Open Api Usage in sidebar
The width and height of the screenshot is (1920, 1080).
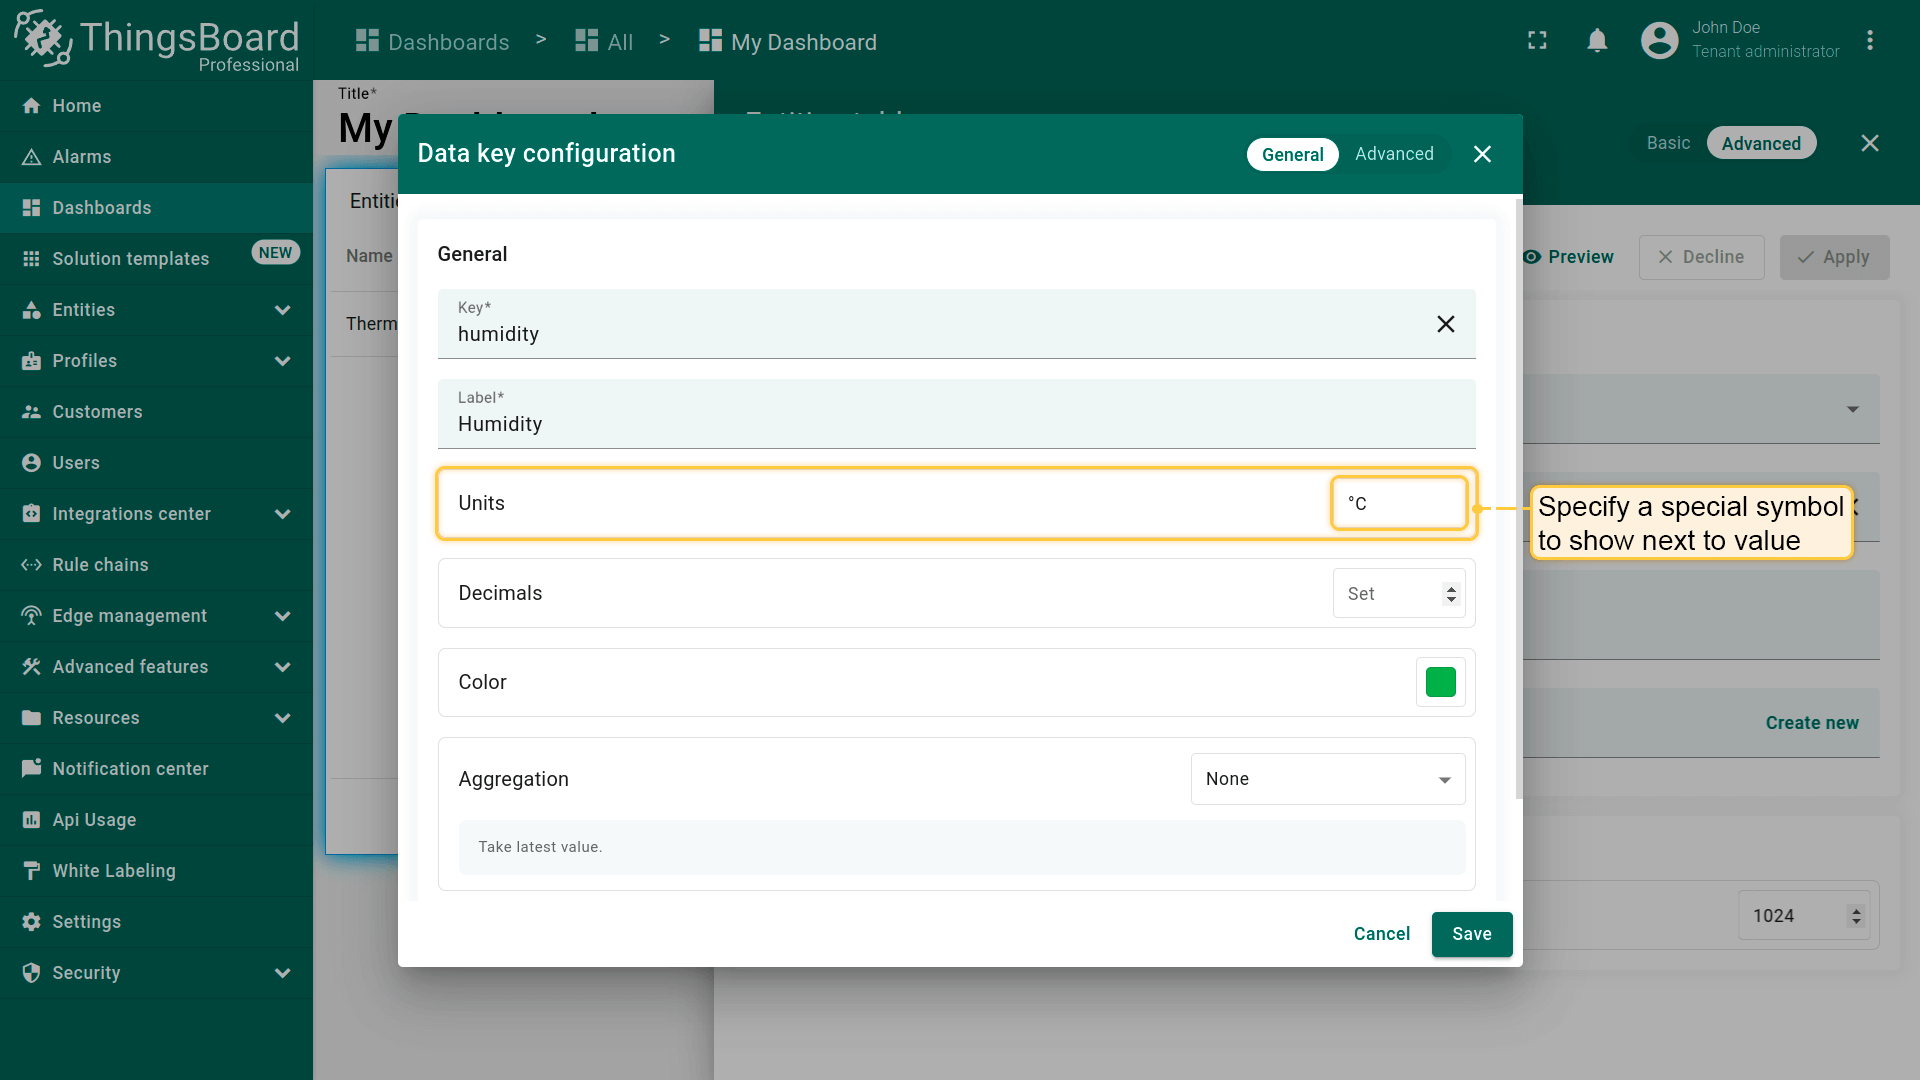point(94,820)
